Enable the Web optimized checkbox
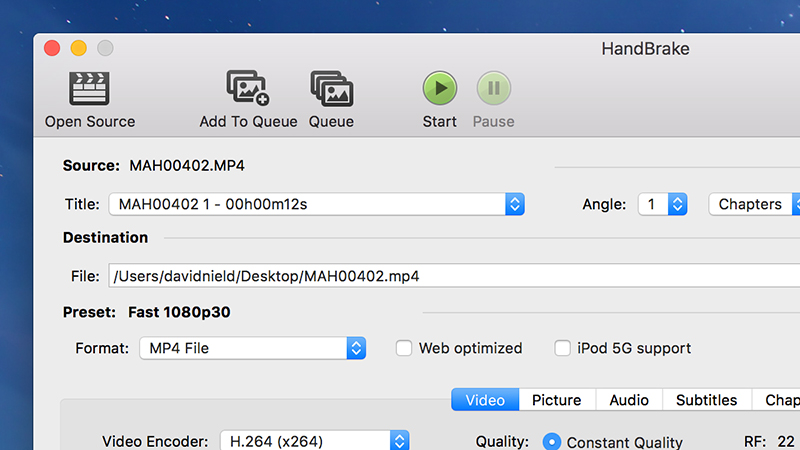 click(x=404, y=348)
